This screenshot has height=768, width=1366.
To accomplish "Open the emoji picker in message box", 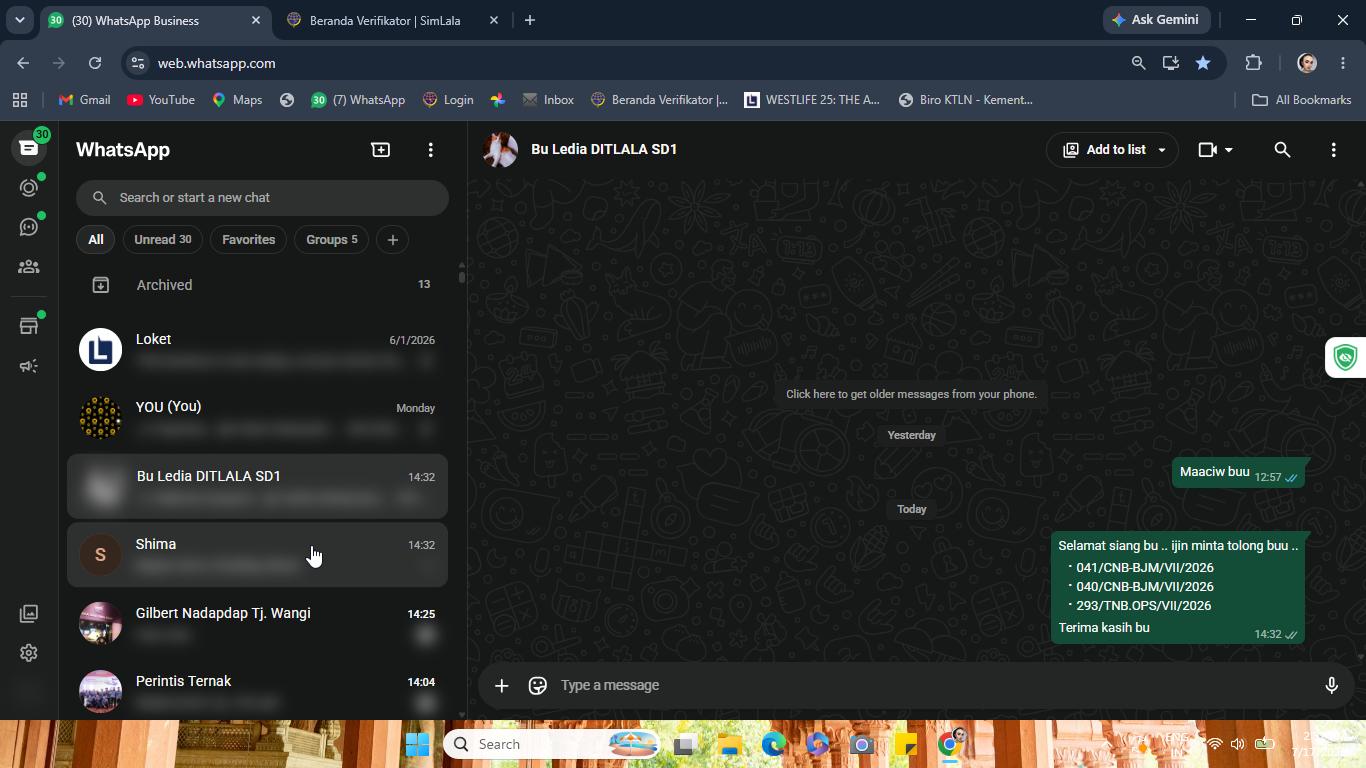I will 538,685.
